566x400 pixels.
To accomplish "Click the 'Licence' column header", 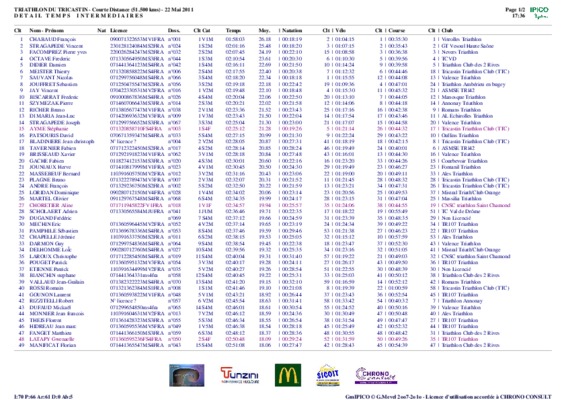I will [119, 30].
